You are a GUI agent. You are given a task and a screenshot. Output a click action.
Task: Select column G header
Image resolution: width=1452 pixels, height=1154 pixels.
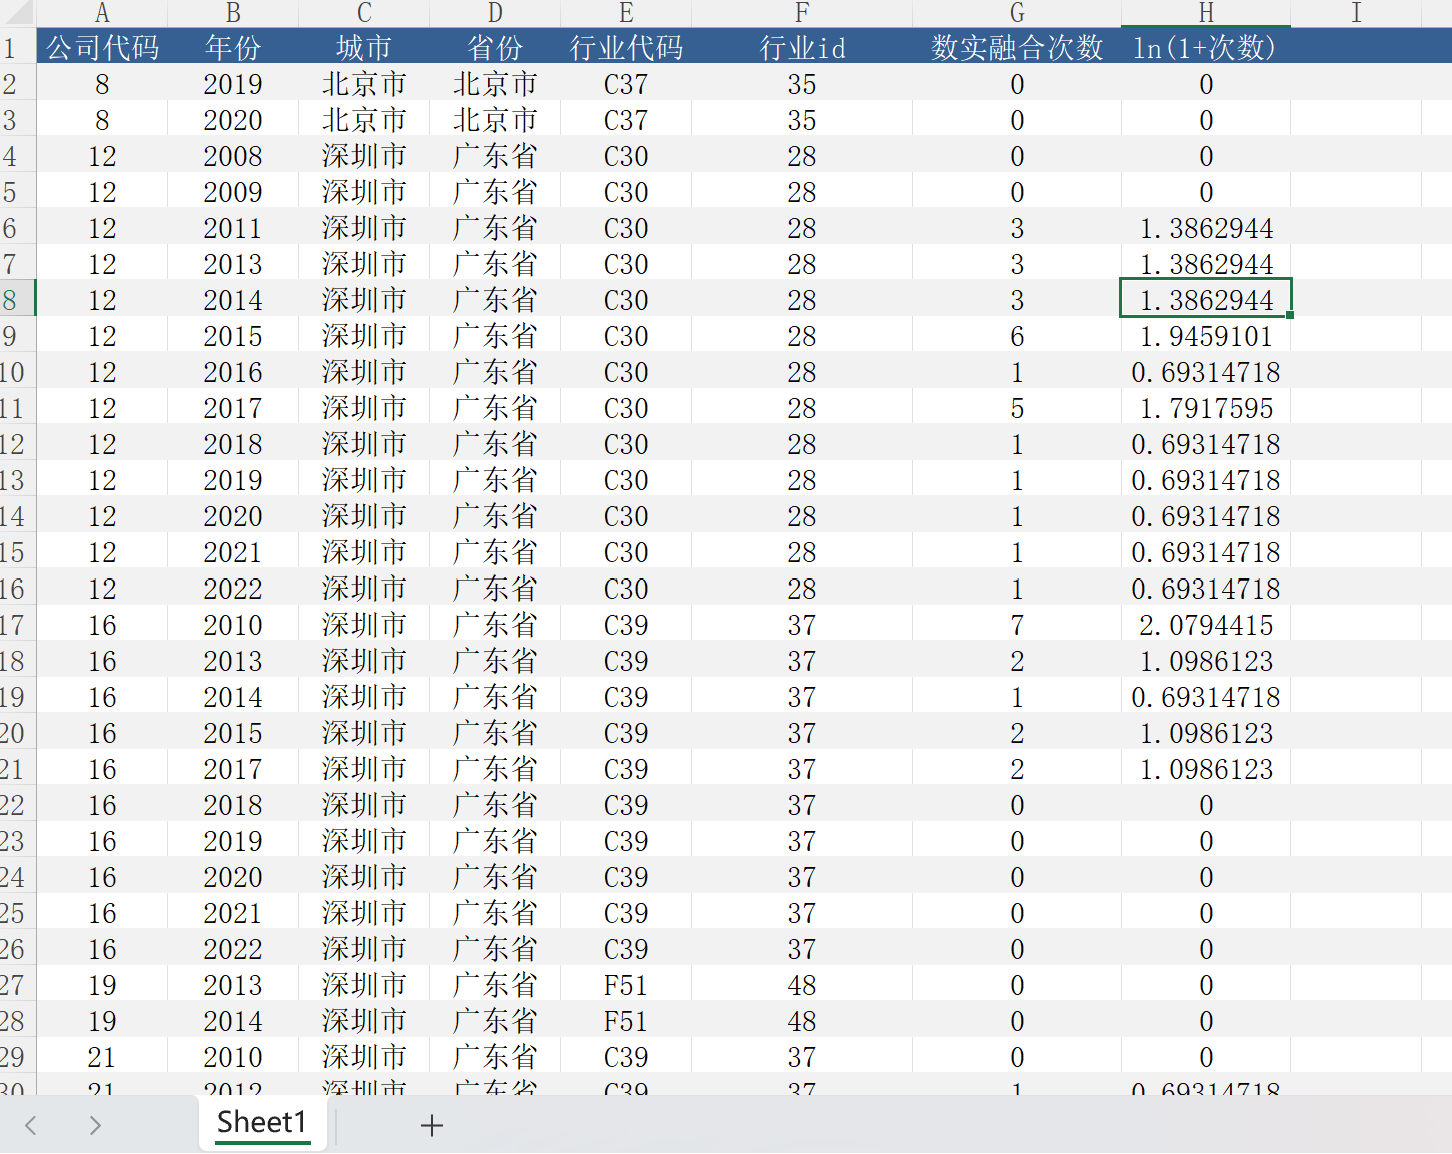pos(1017,13)
